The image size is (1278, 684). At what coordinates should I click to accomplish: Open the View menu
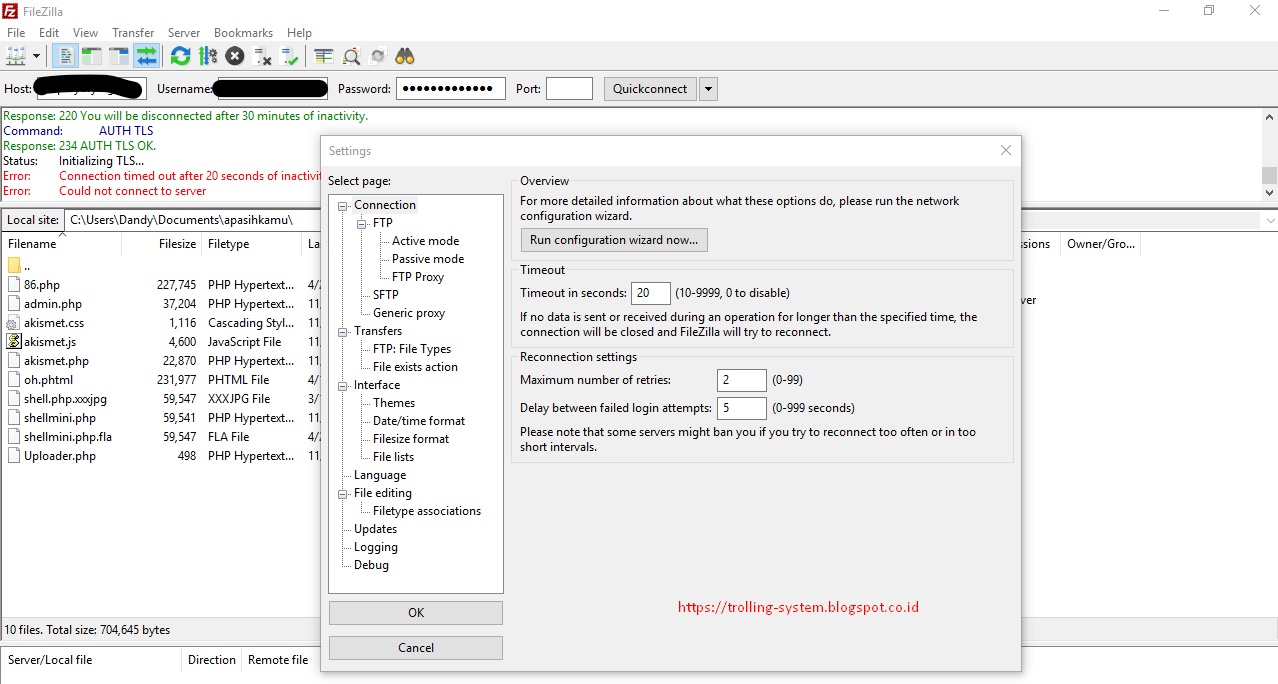pyautogui.click(x=86, y=33)
